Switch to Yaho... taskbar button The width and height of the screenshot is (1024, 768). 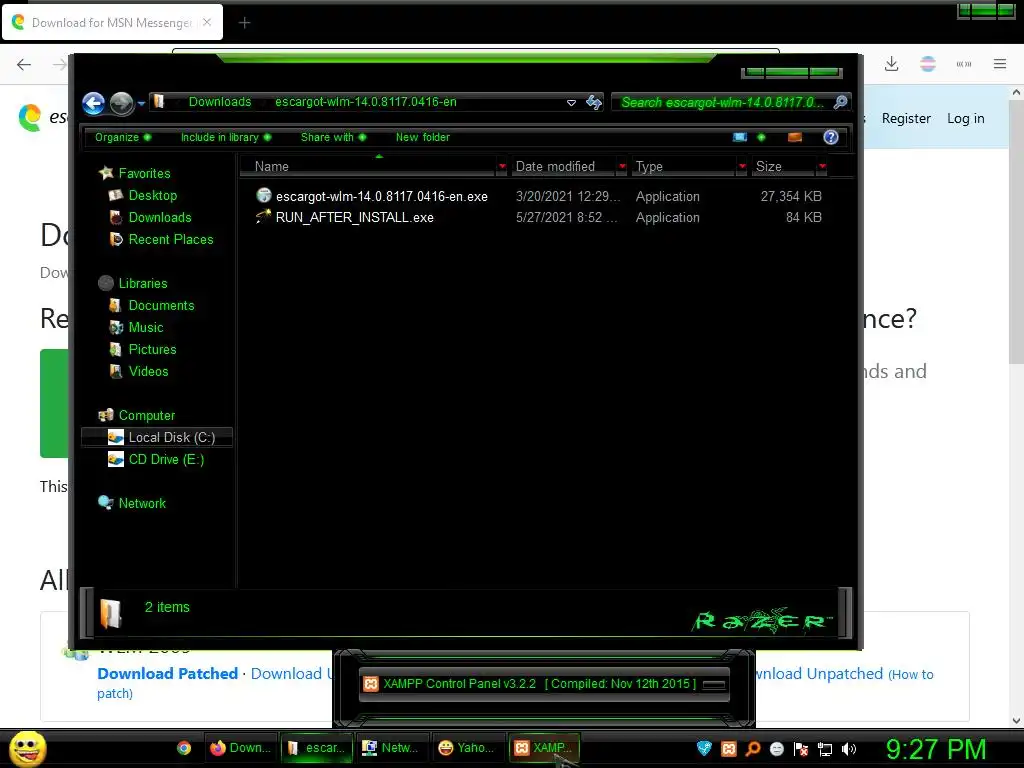pyautogui.click(x=466, y=748)
